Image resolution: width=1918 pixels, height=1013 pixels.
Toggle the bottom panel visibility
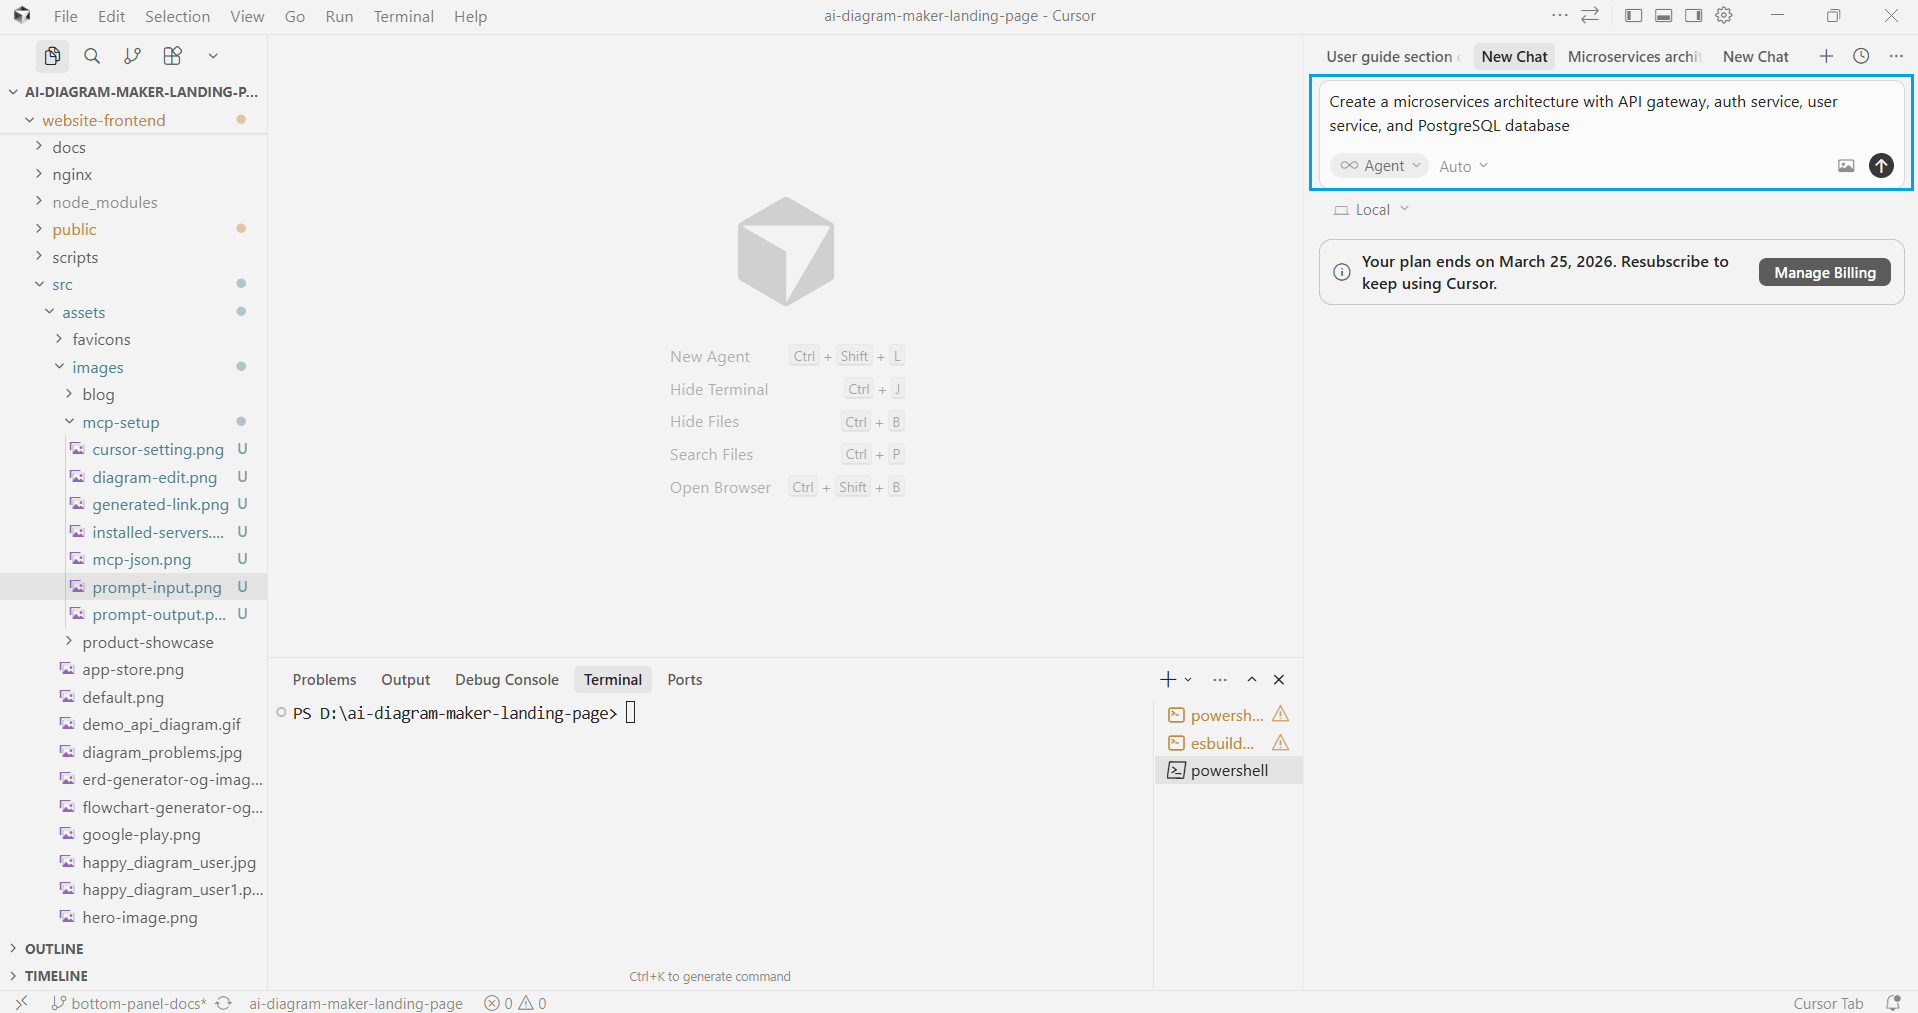[x=1662, y=15]
